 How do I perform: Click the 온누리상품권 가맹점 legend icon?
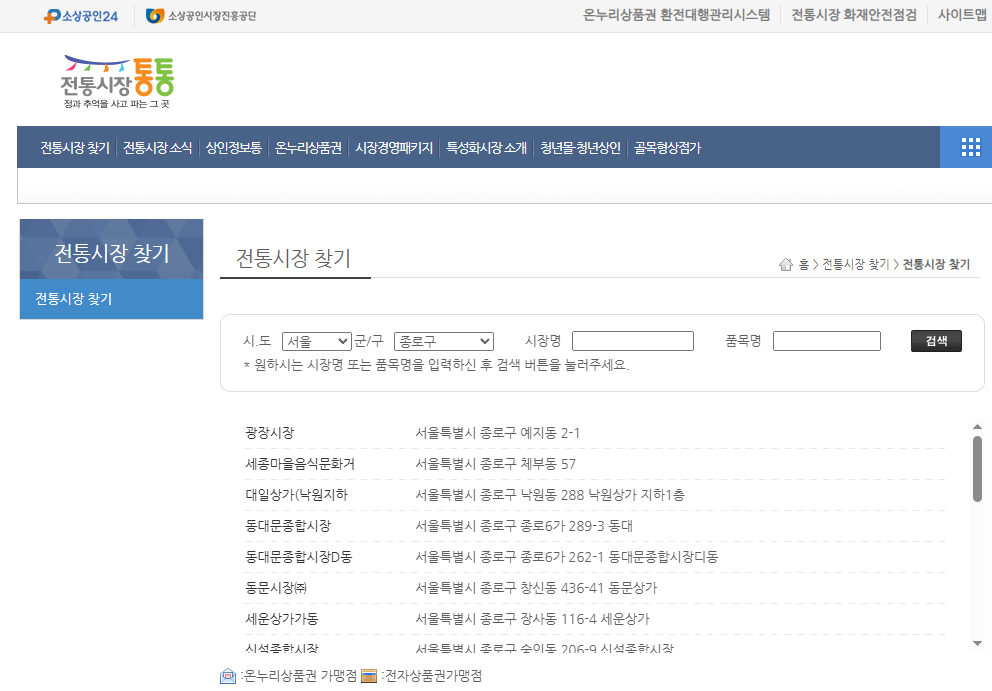click(x=228, y=676)
